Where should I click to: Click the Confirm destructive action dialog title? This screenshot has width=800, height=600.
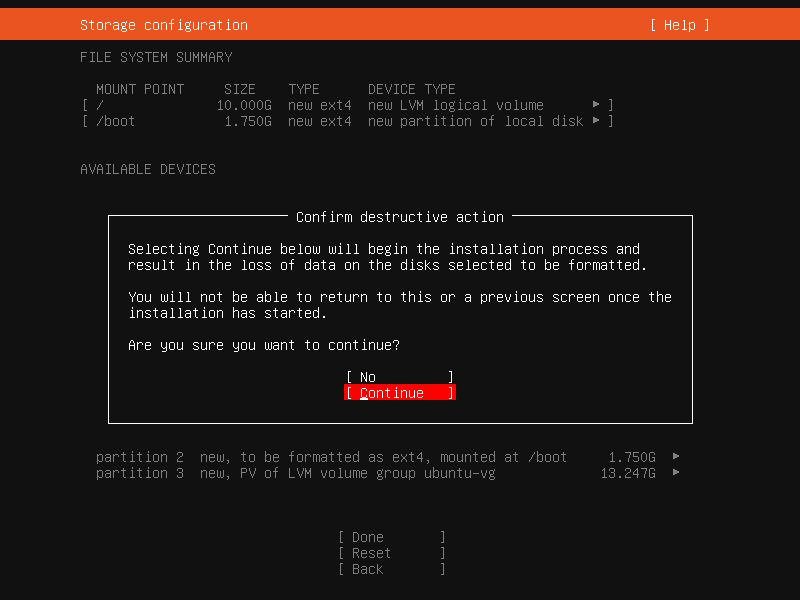pyautogui.click(x=399, y=217)
